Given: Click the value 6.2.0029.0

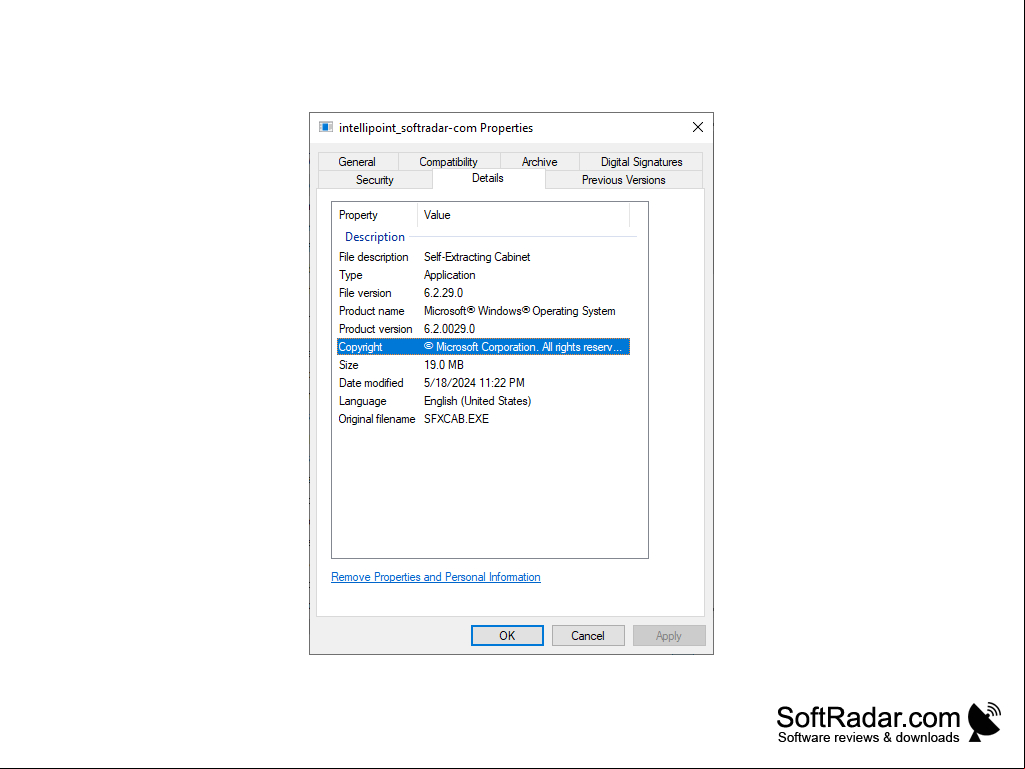Looking at the screenshot, I should [450, 329].
